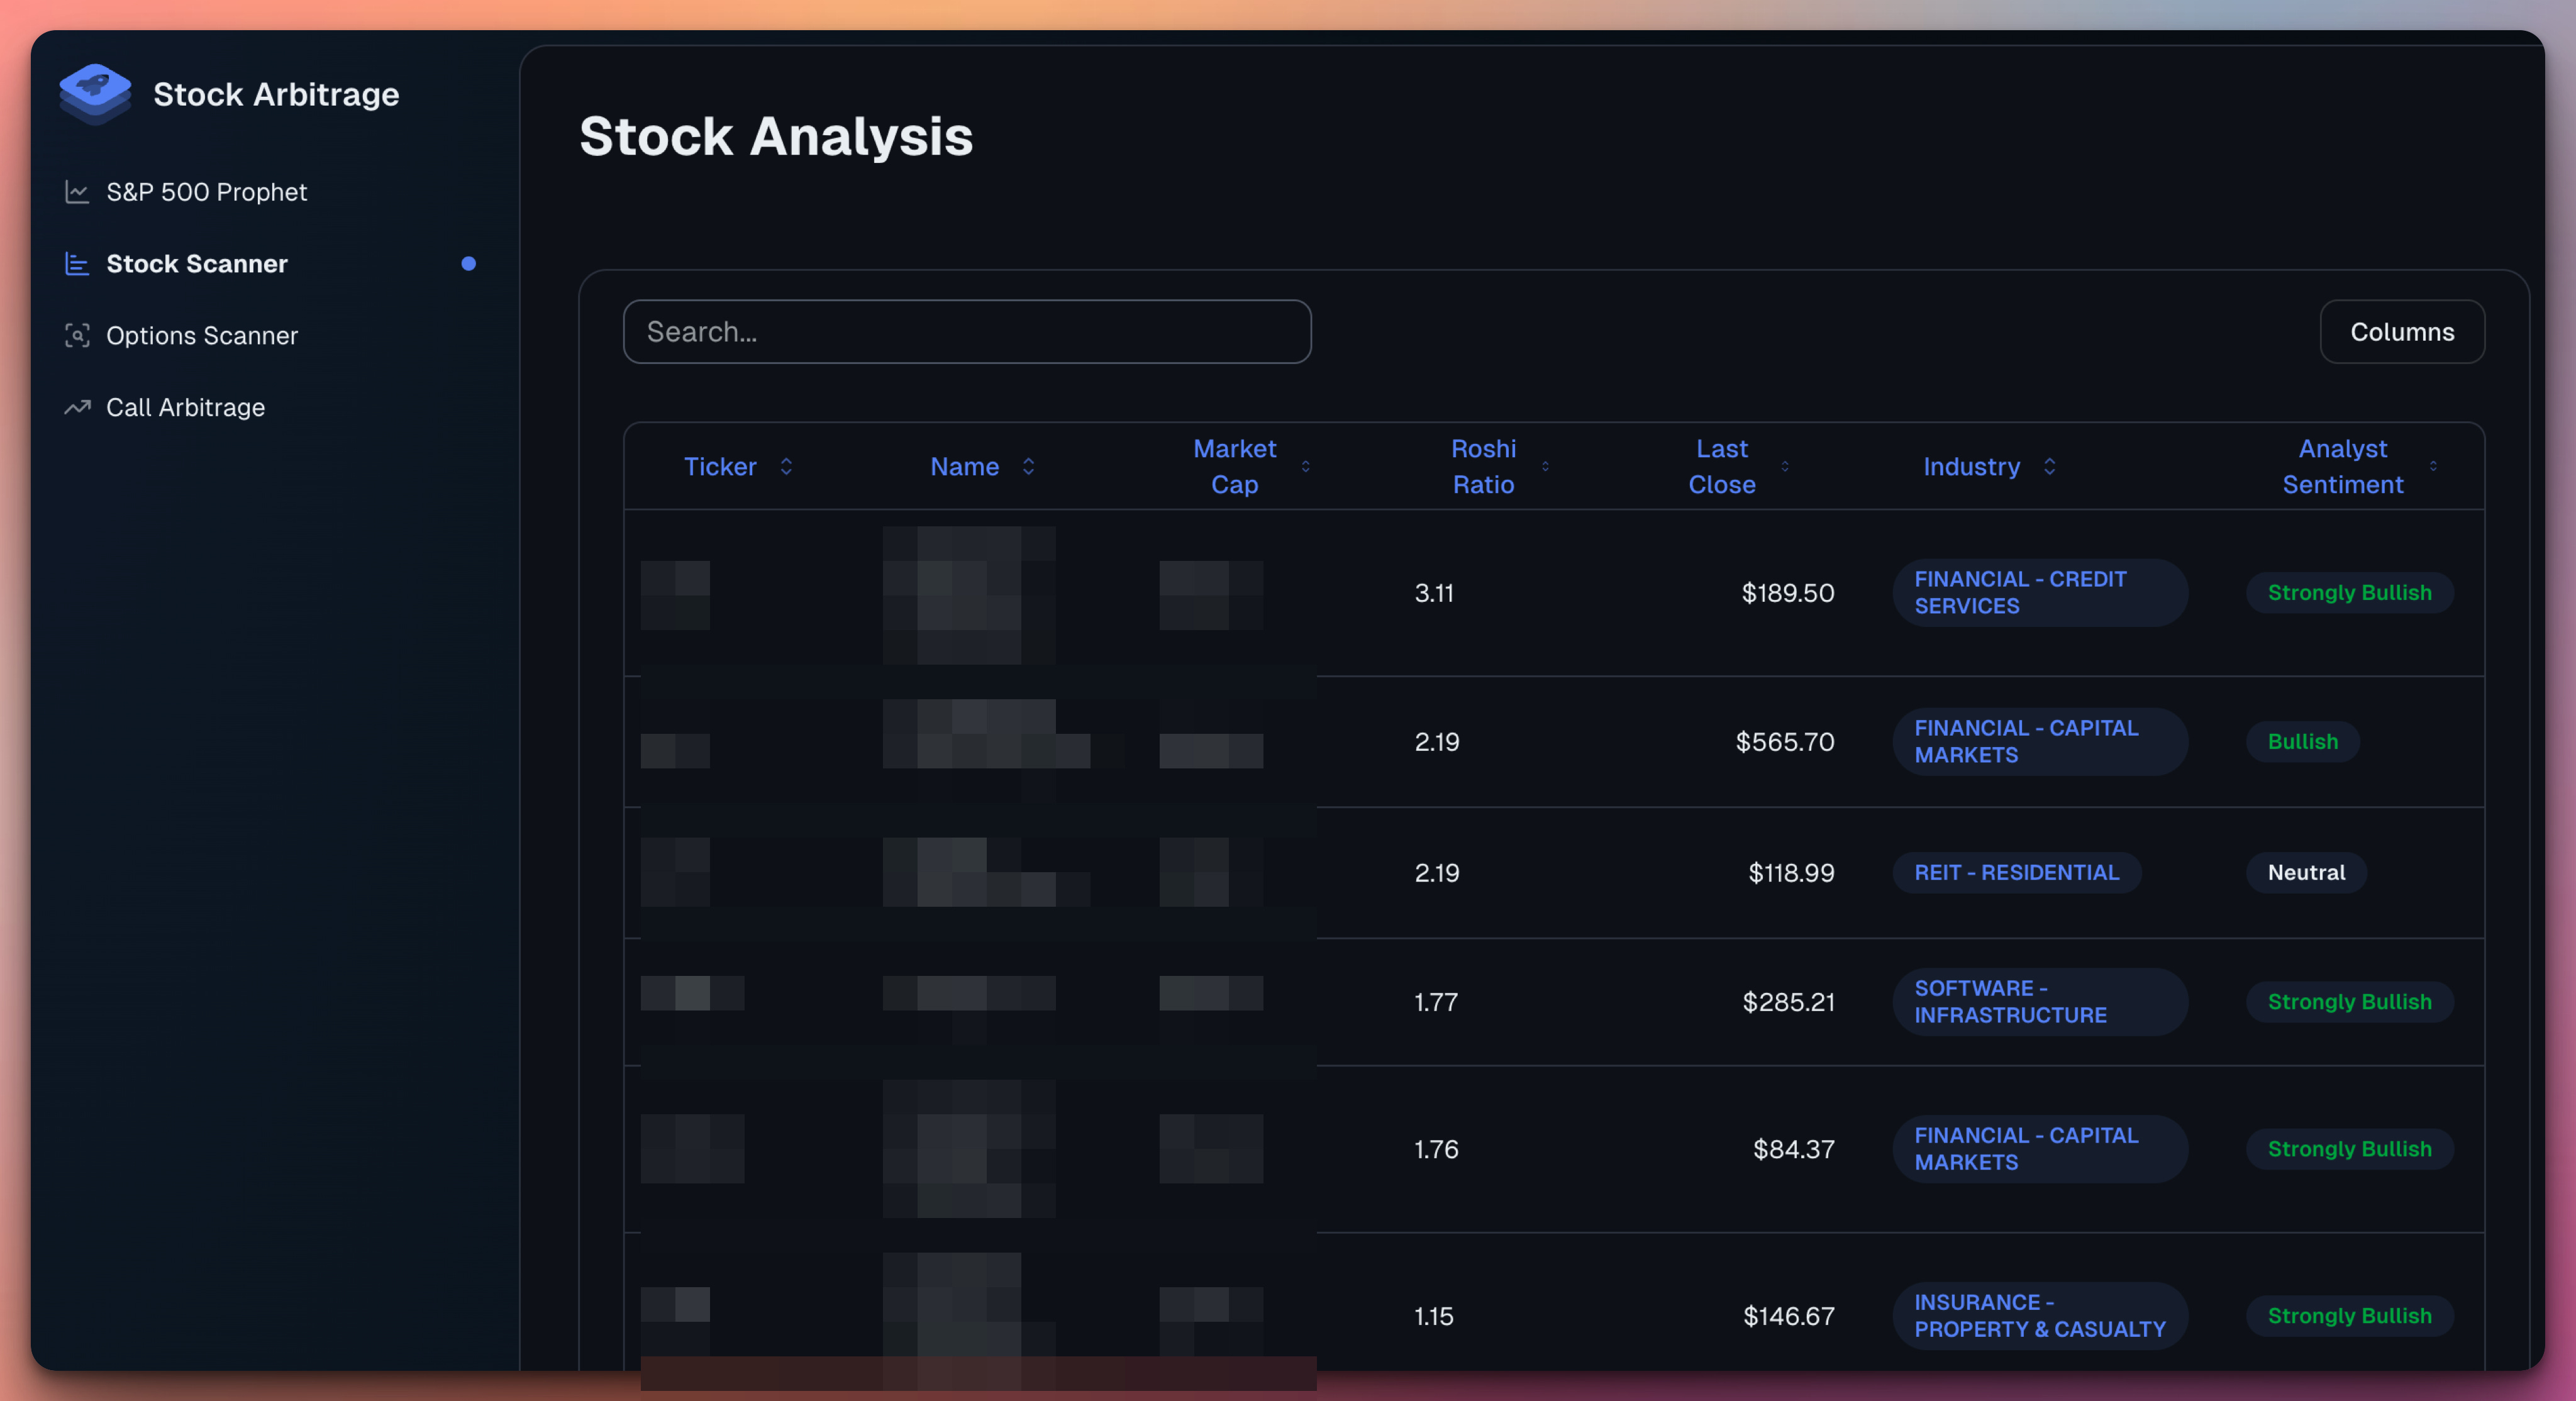Sort by Market Cap sort arrows

pos(1305,466)
